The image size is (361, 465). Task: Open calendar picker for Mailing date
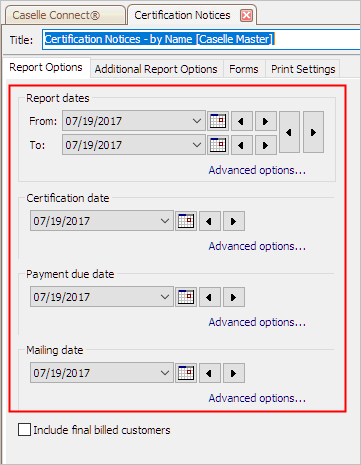(186, 373)
